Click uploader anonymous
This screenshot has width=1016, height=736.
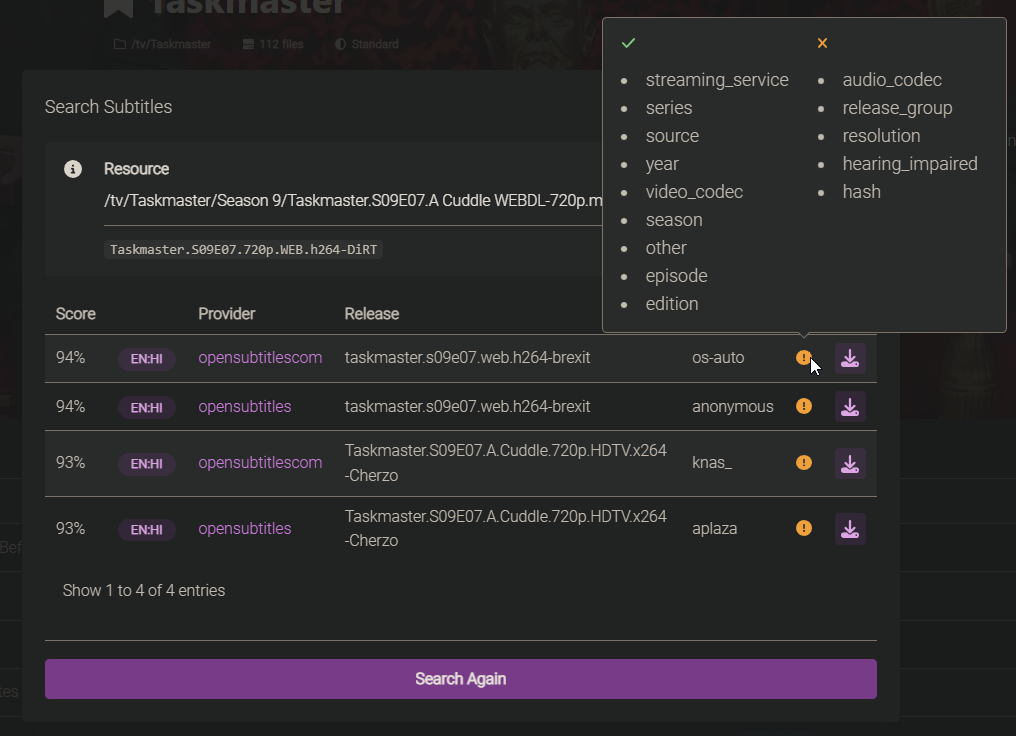[x=732, y=407]
